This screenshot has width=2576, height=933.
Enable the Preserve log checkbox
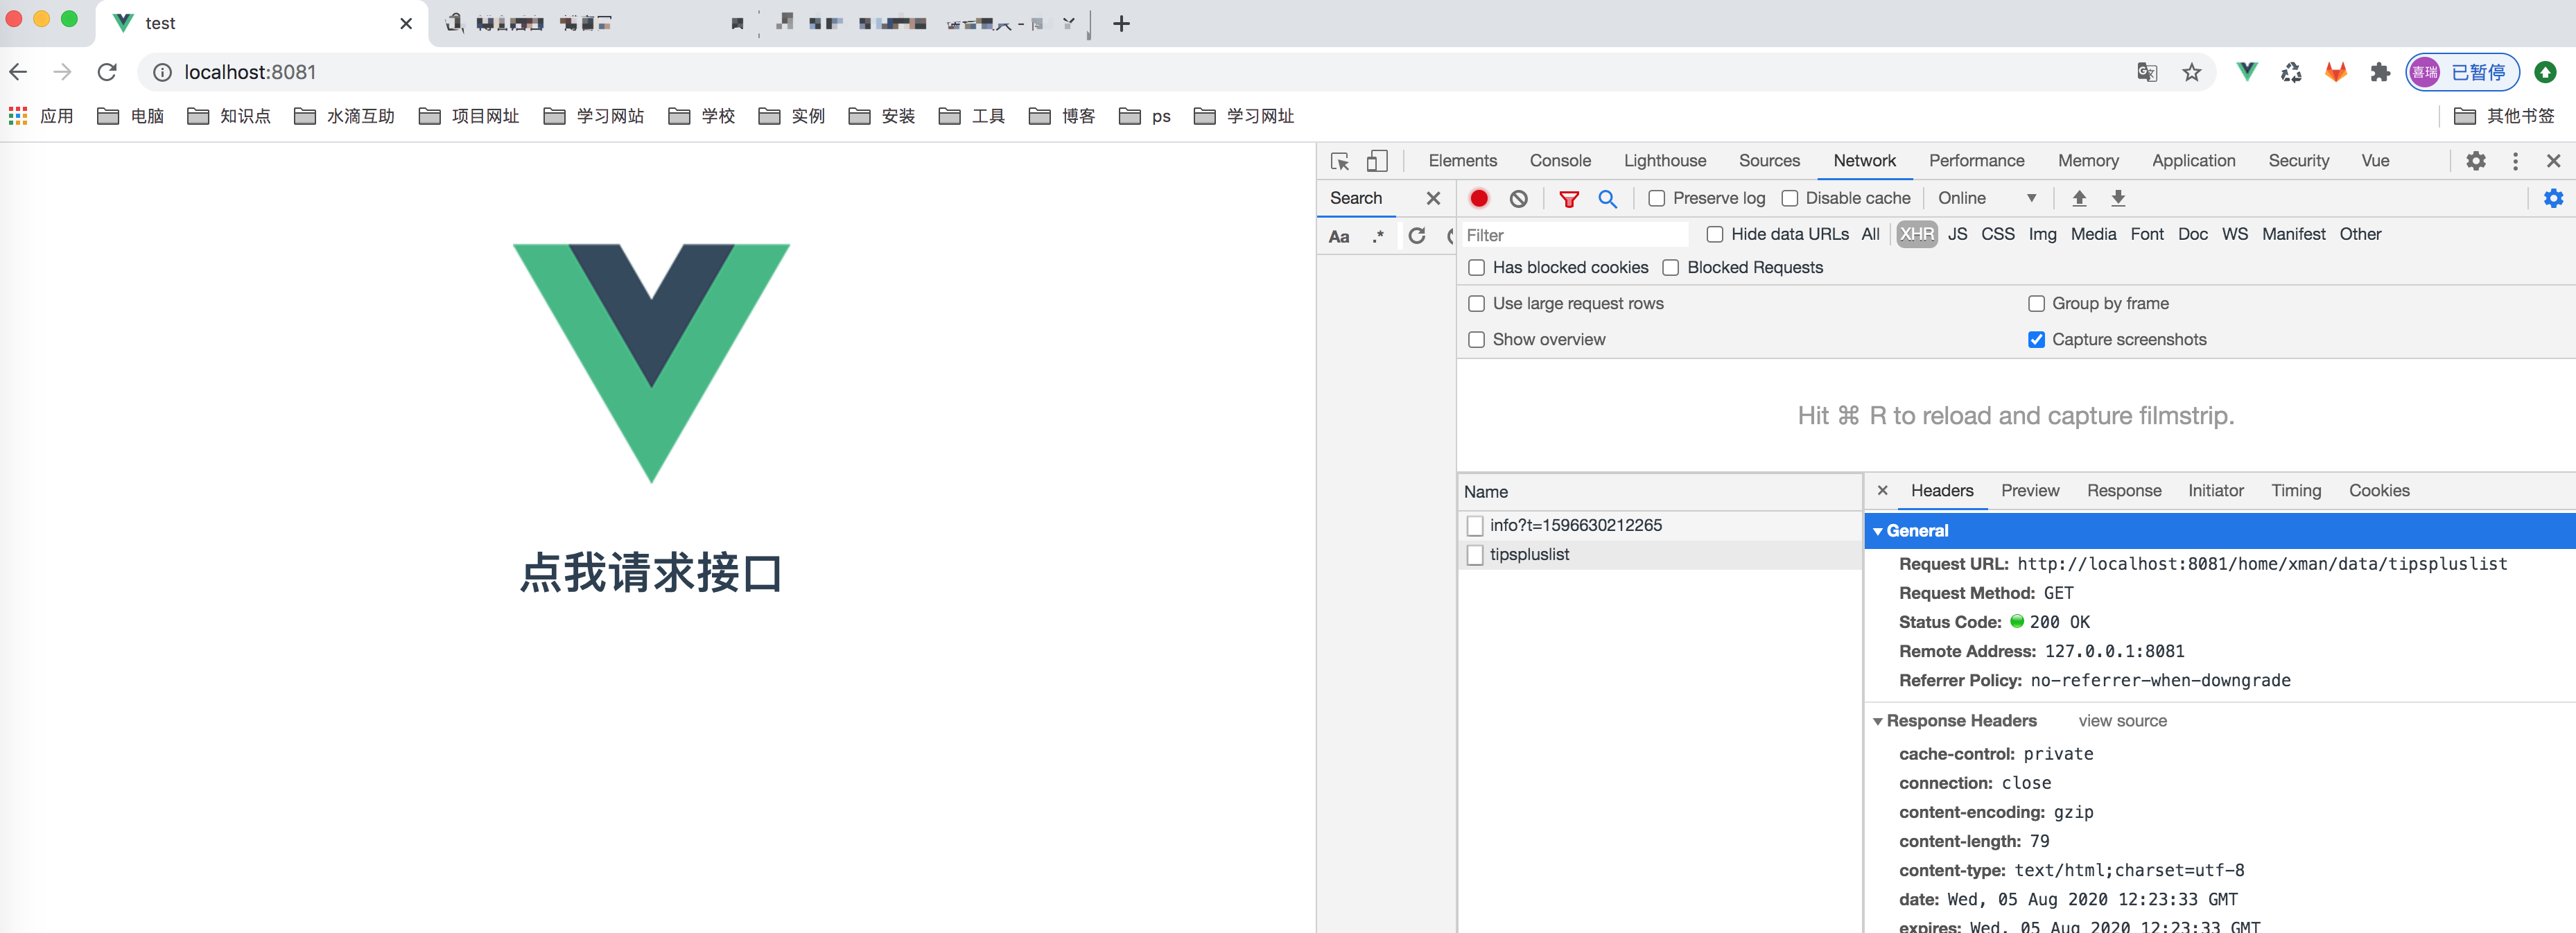[x=1657, y=198]
